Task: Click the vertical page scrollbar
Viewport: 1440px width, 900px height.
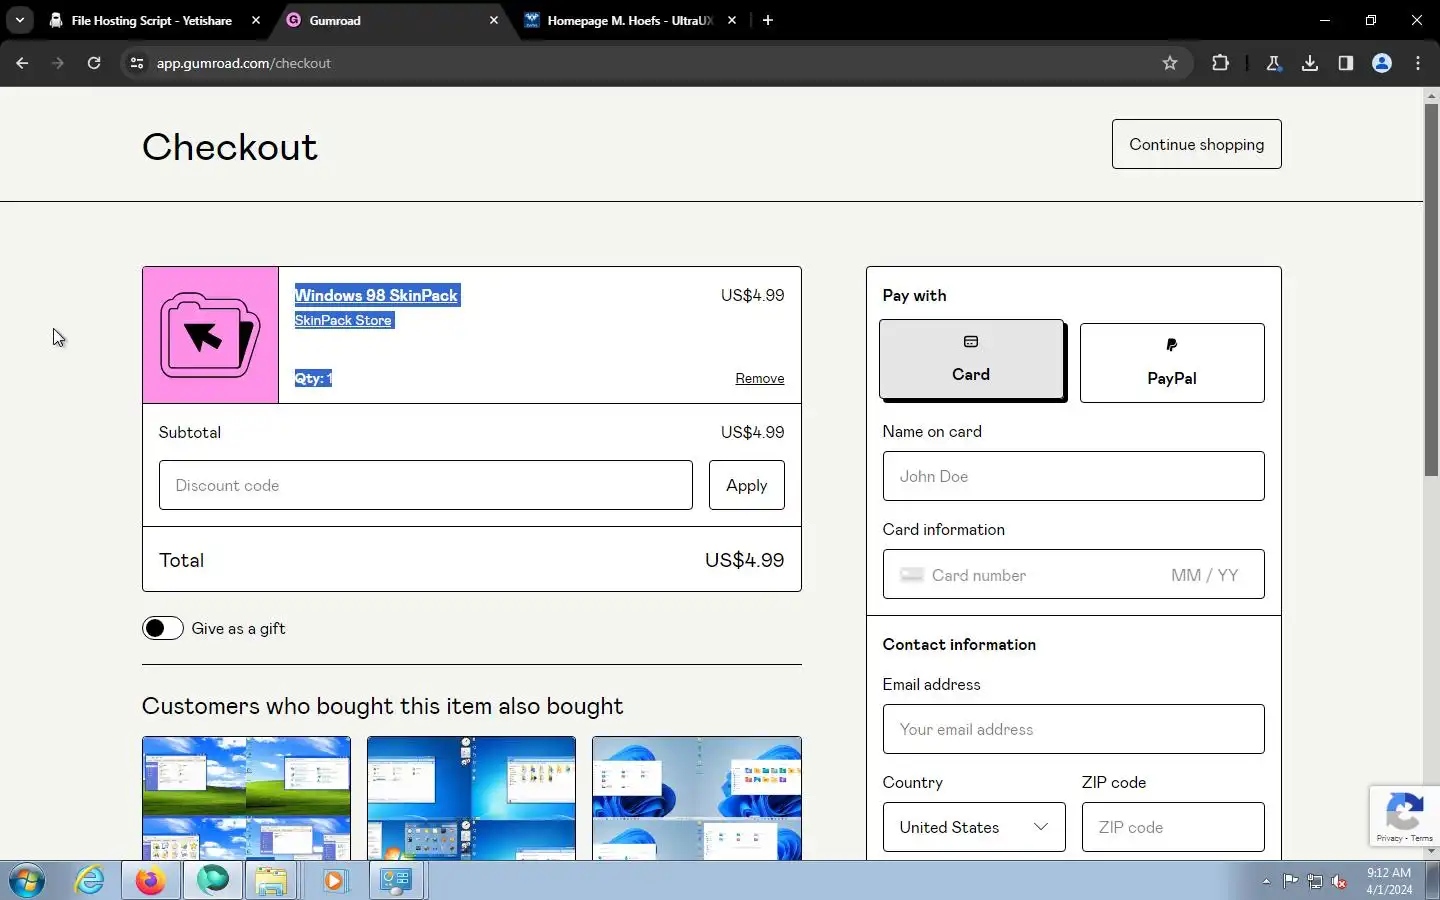Action: (x=1431, y=290)
